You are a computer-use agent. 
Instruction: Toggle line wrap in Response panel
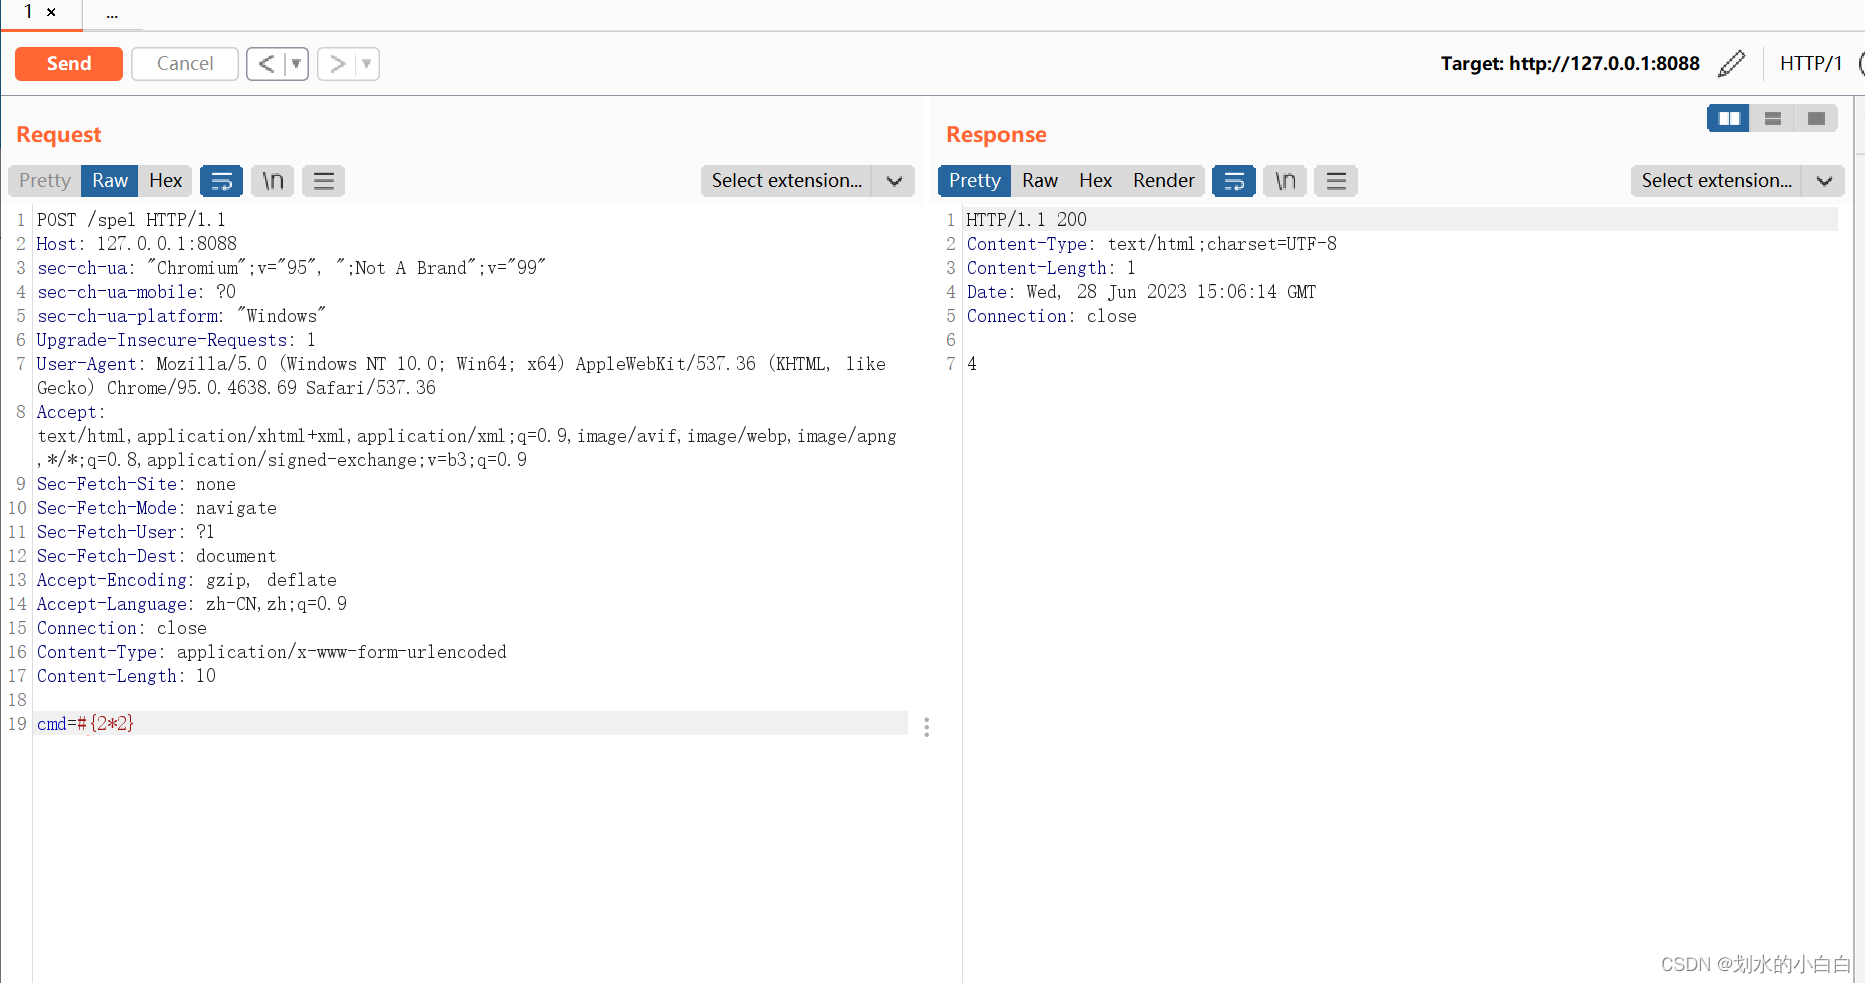pos(1234,181)
